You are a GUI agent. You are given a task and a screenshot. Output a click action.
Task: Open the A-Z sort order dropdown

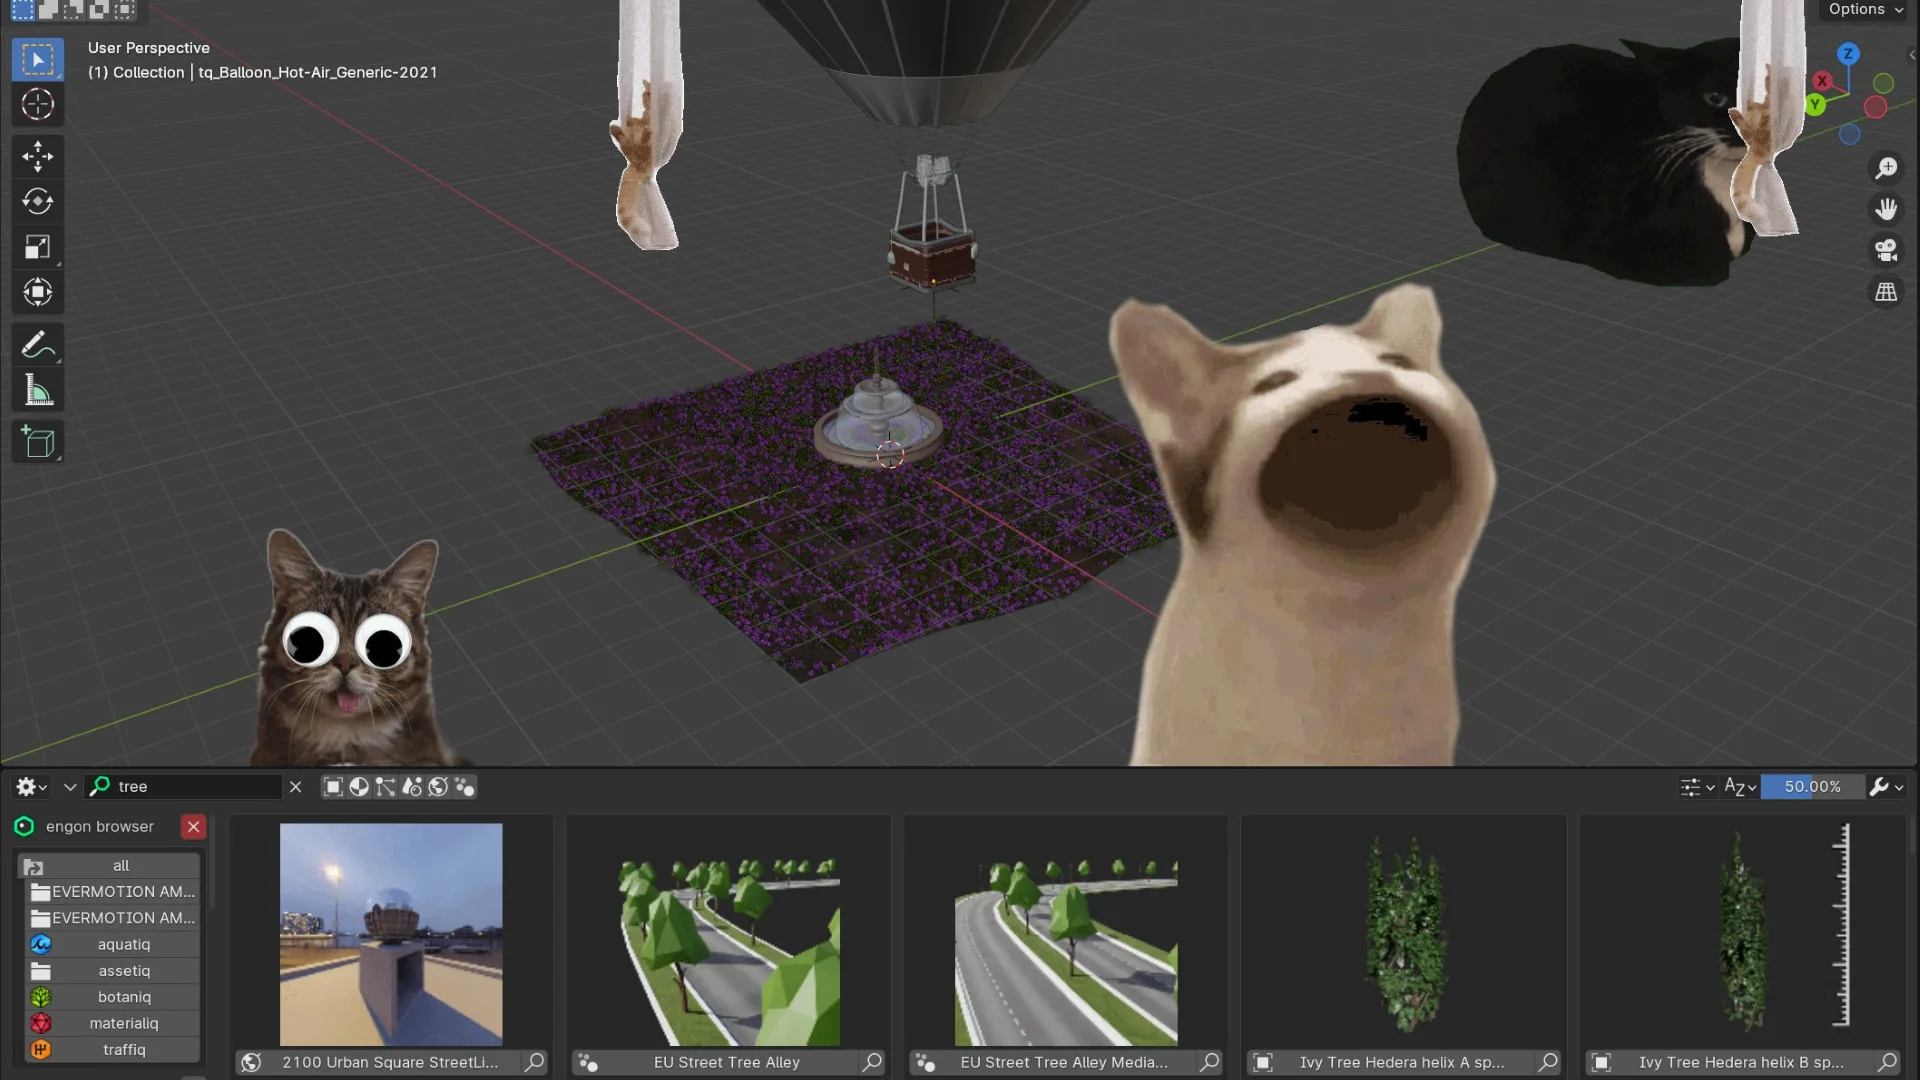(1740, 787)
